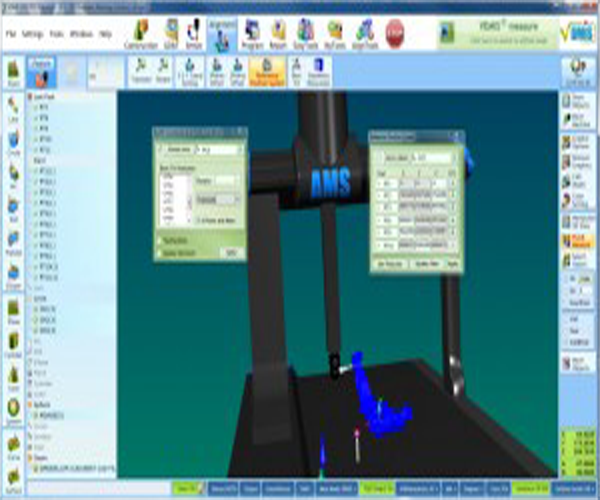Open the GD&T module icon
The width and height of the screenshot is (600, 500).
coord(171,34)
